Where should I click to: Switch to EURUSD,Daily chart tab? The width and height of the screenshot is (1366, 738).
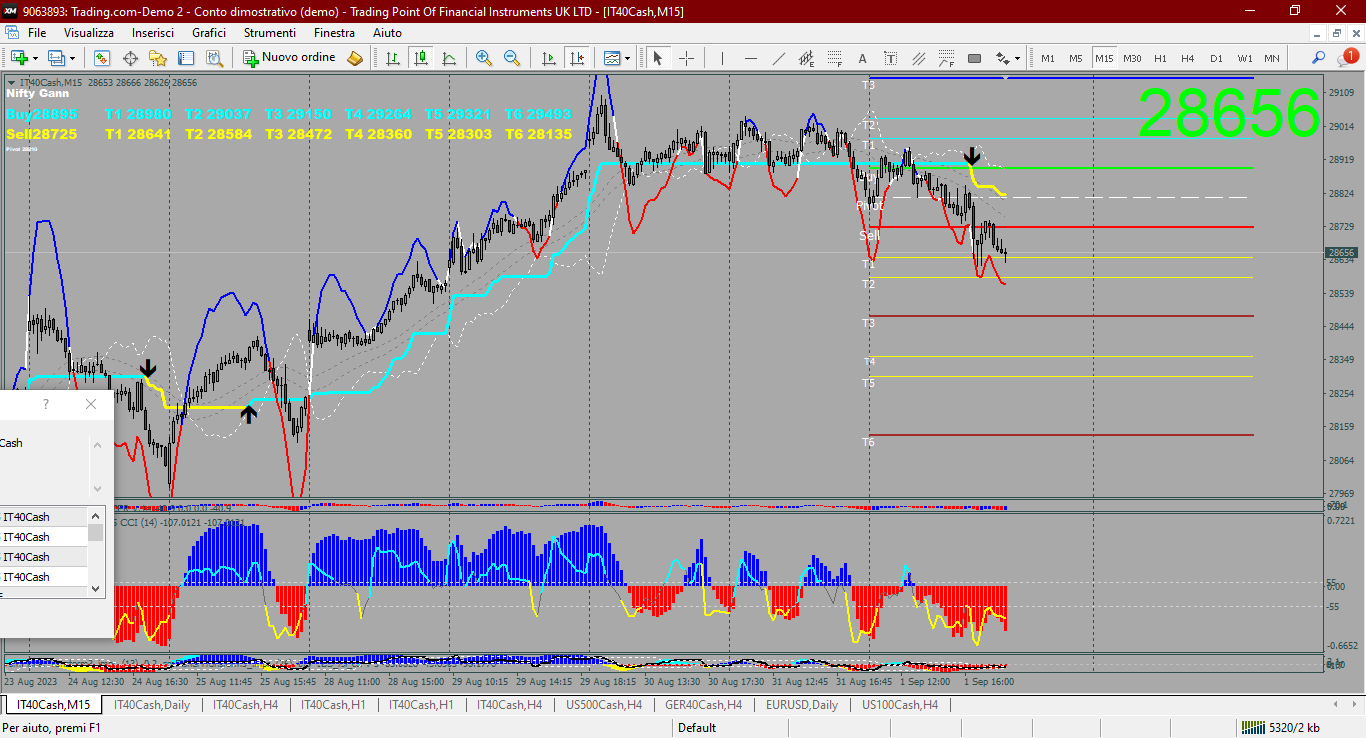(802, 705)
